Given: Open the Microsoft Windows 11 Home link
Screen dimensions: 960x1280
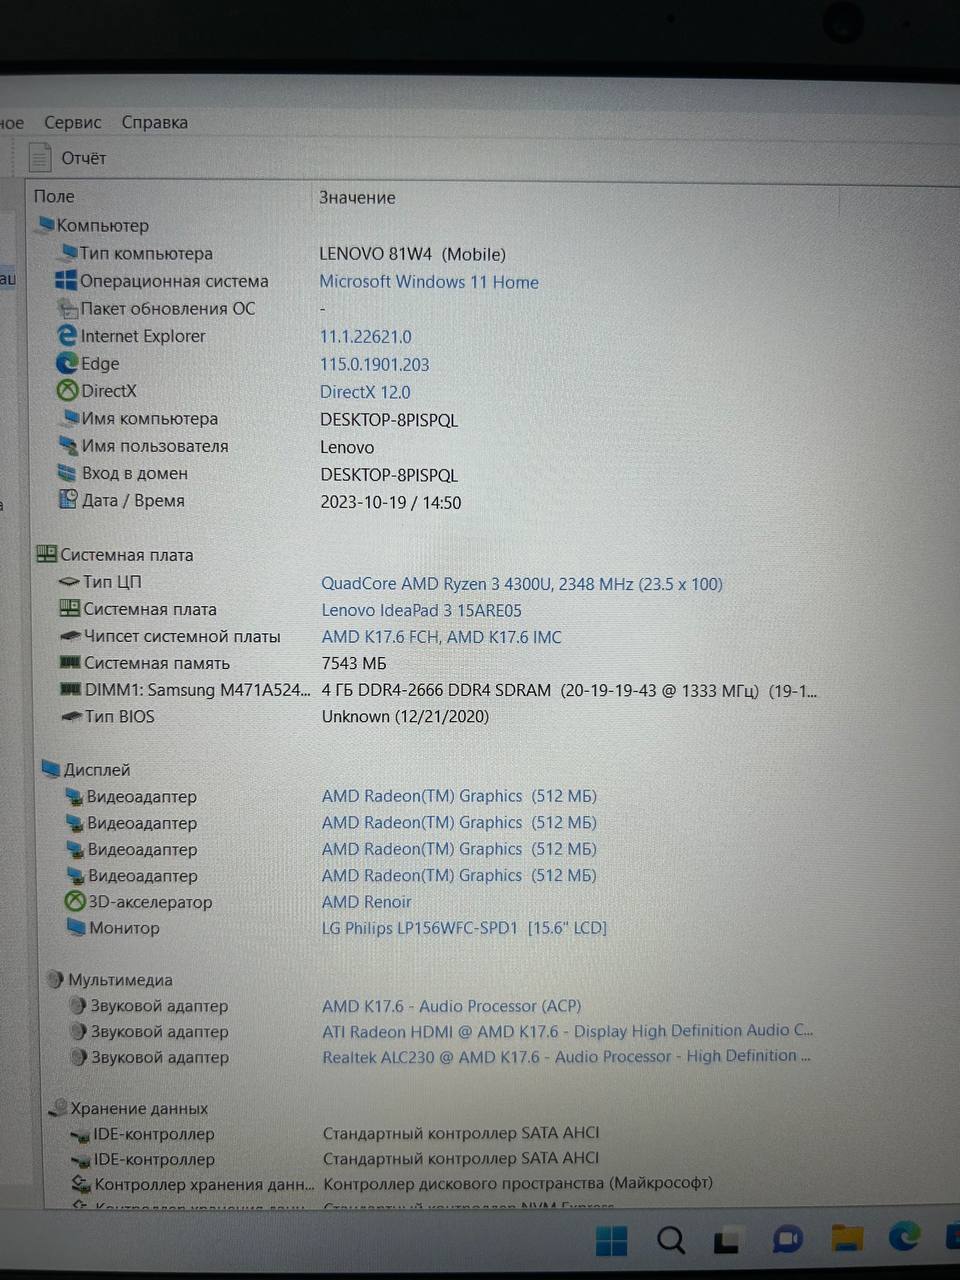Looking at the screenshot, I should (x=429, y=282).
